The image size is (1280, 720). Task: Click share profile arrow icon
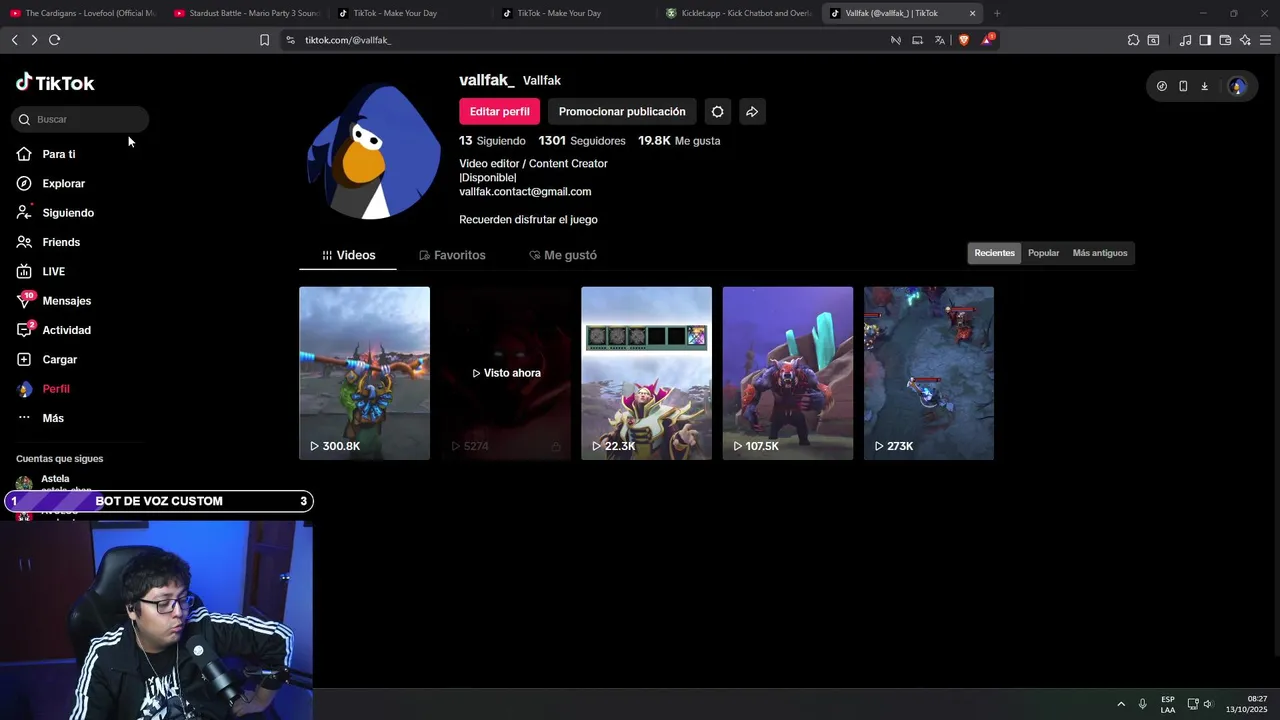click(752, 111)
